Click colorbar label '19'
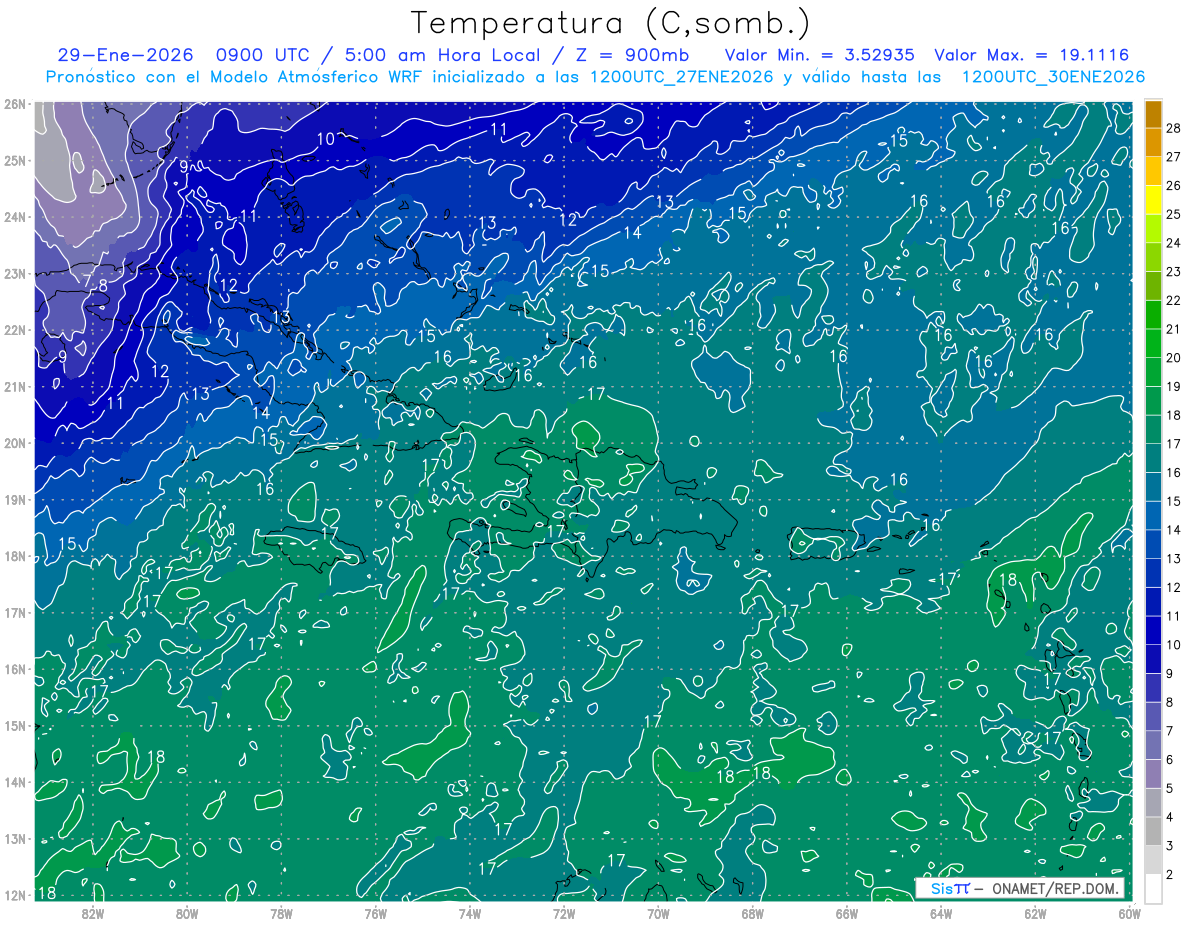 pos(1173,386)
